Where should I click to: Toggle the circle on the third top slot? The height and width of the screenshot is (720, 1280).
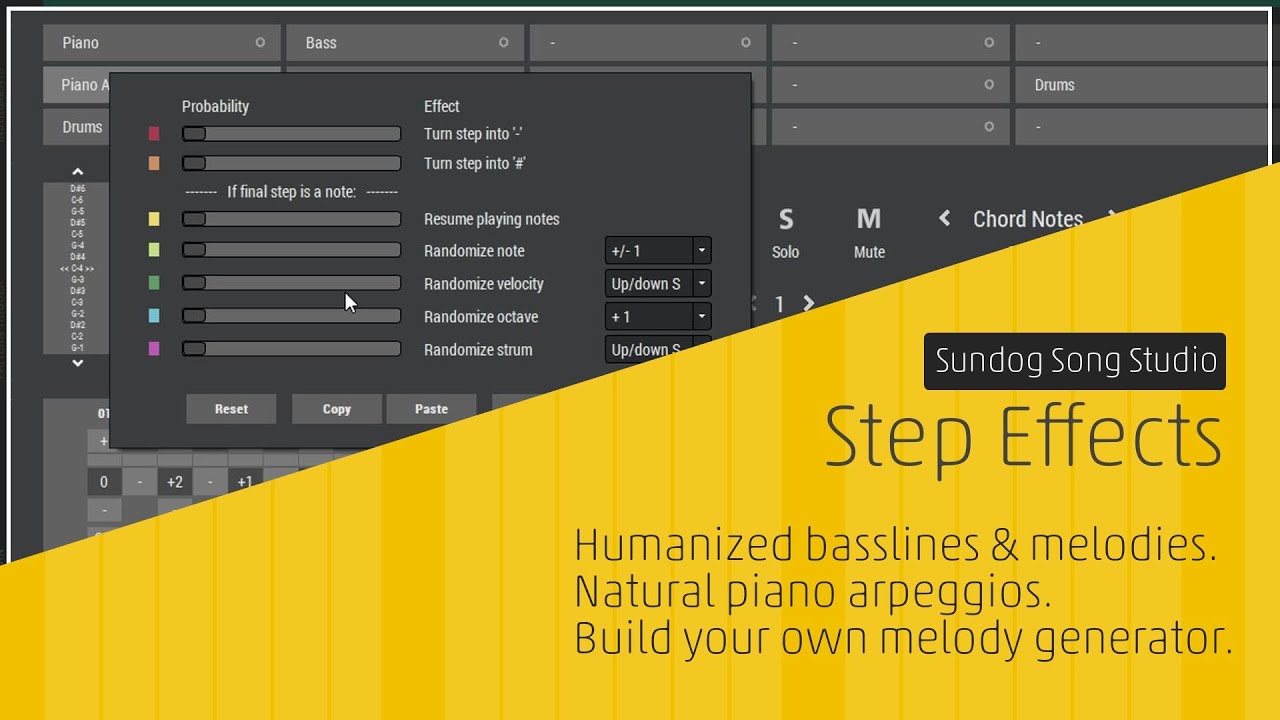[746, 43]
